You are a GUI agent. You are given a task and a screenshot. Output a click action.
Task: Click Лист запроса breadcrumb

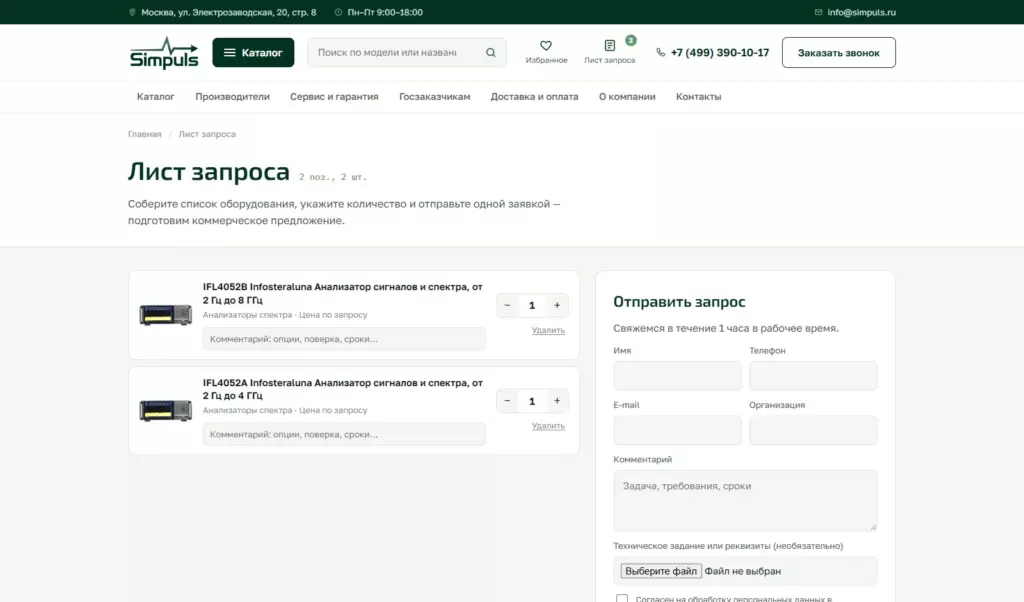click(207, 134)
